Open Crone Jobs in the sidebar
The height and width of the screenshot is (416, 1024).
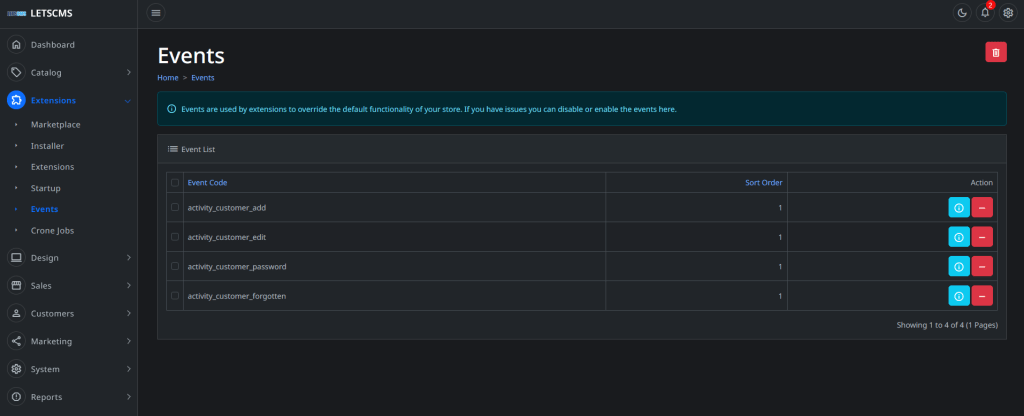pyautogui.click(x=52, y=230)
